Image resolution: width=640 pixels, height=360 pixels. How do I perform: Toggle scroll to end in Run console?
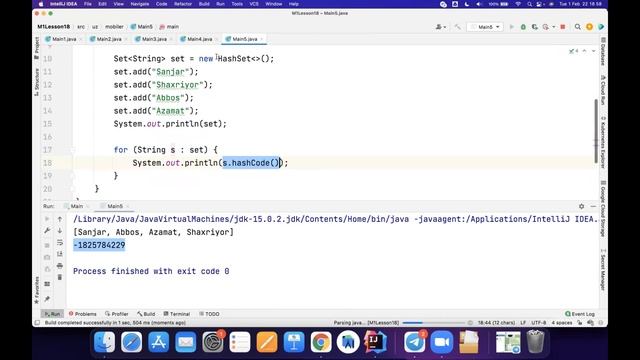[60, 254]
